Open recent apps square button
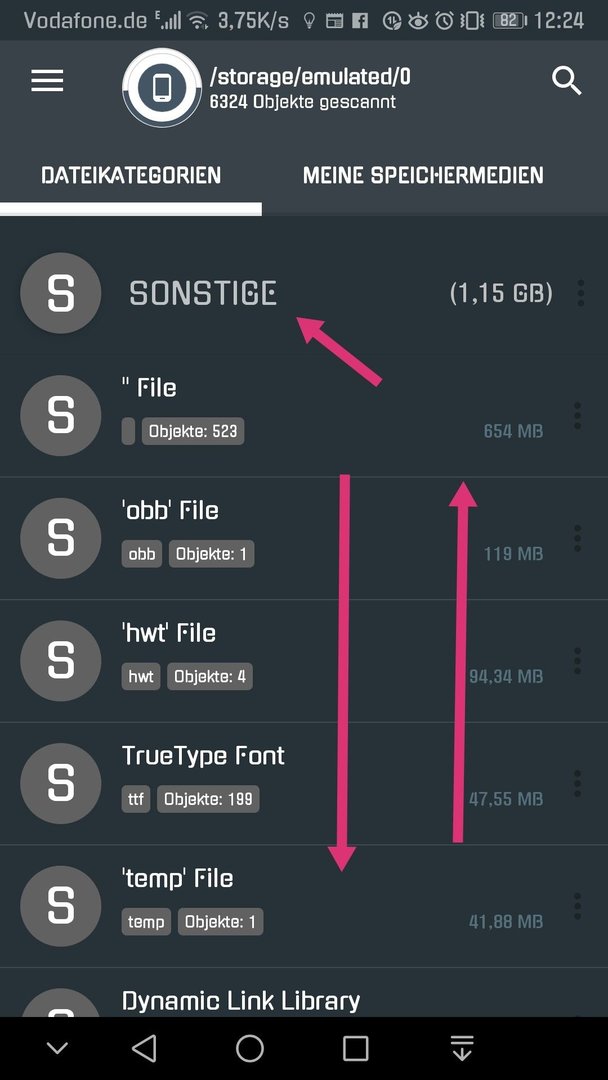This screenshot has height=1080, width=608. 355,1048
